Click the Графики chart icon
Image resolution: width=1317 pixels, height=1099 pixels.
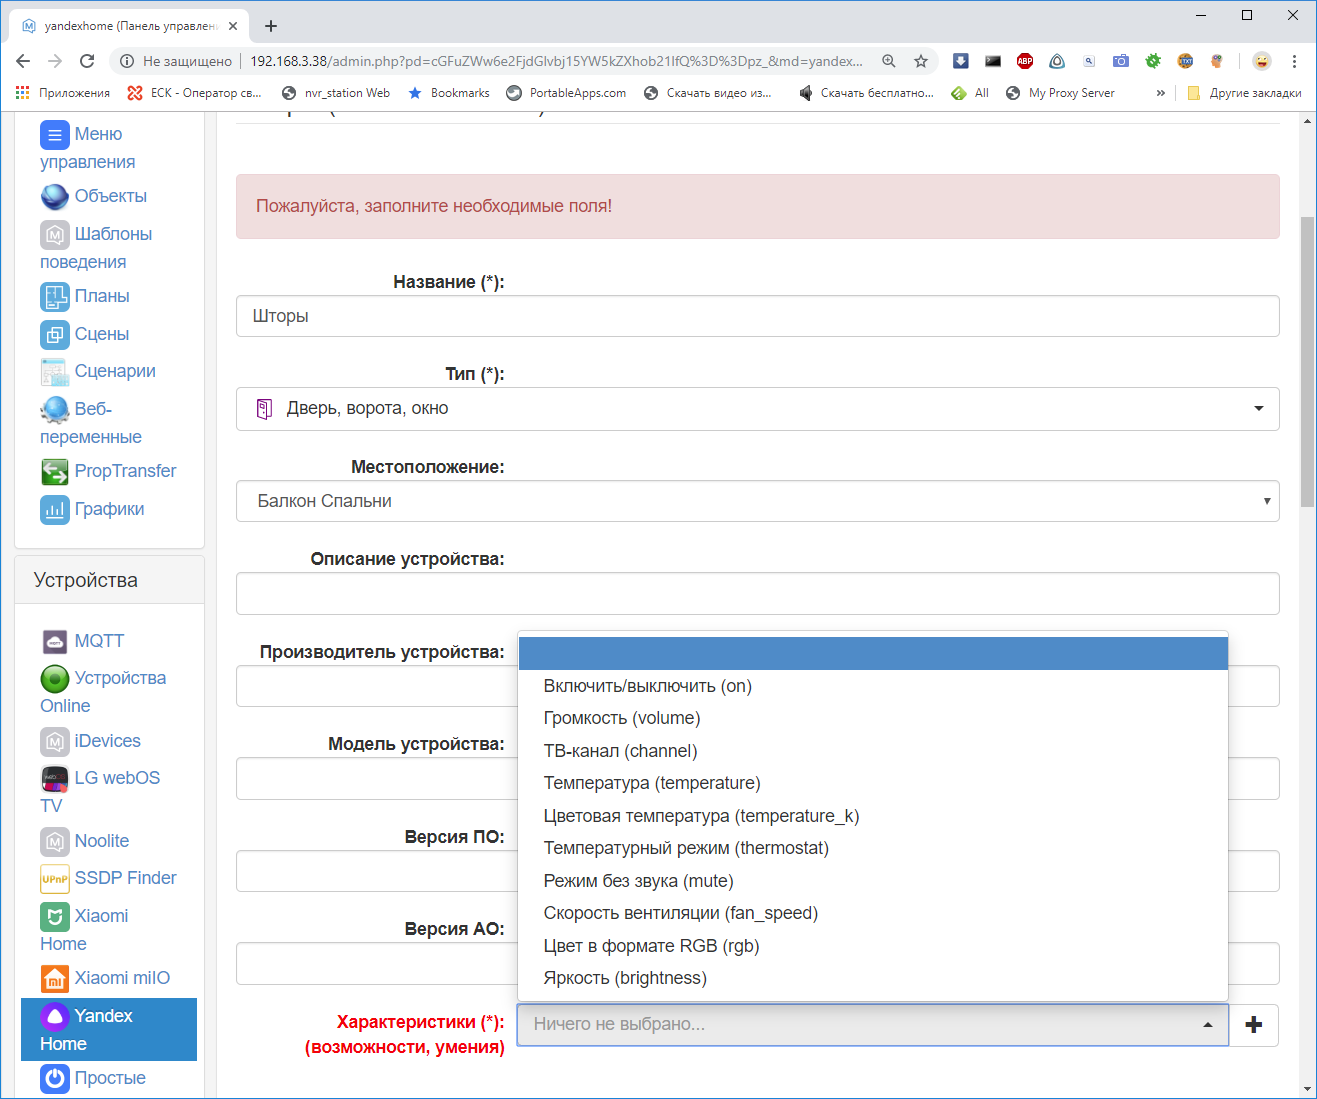click(55, 509)
